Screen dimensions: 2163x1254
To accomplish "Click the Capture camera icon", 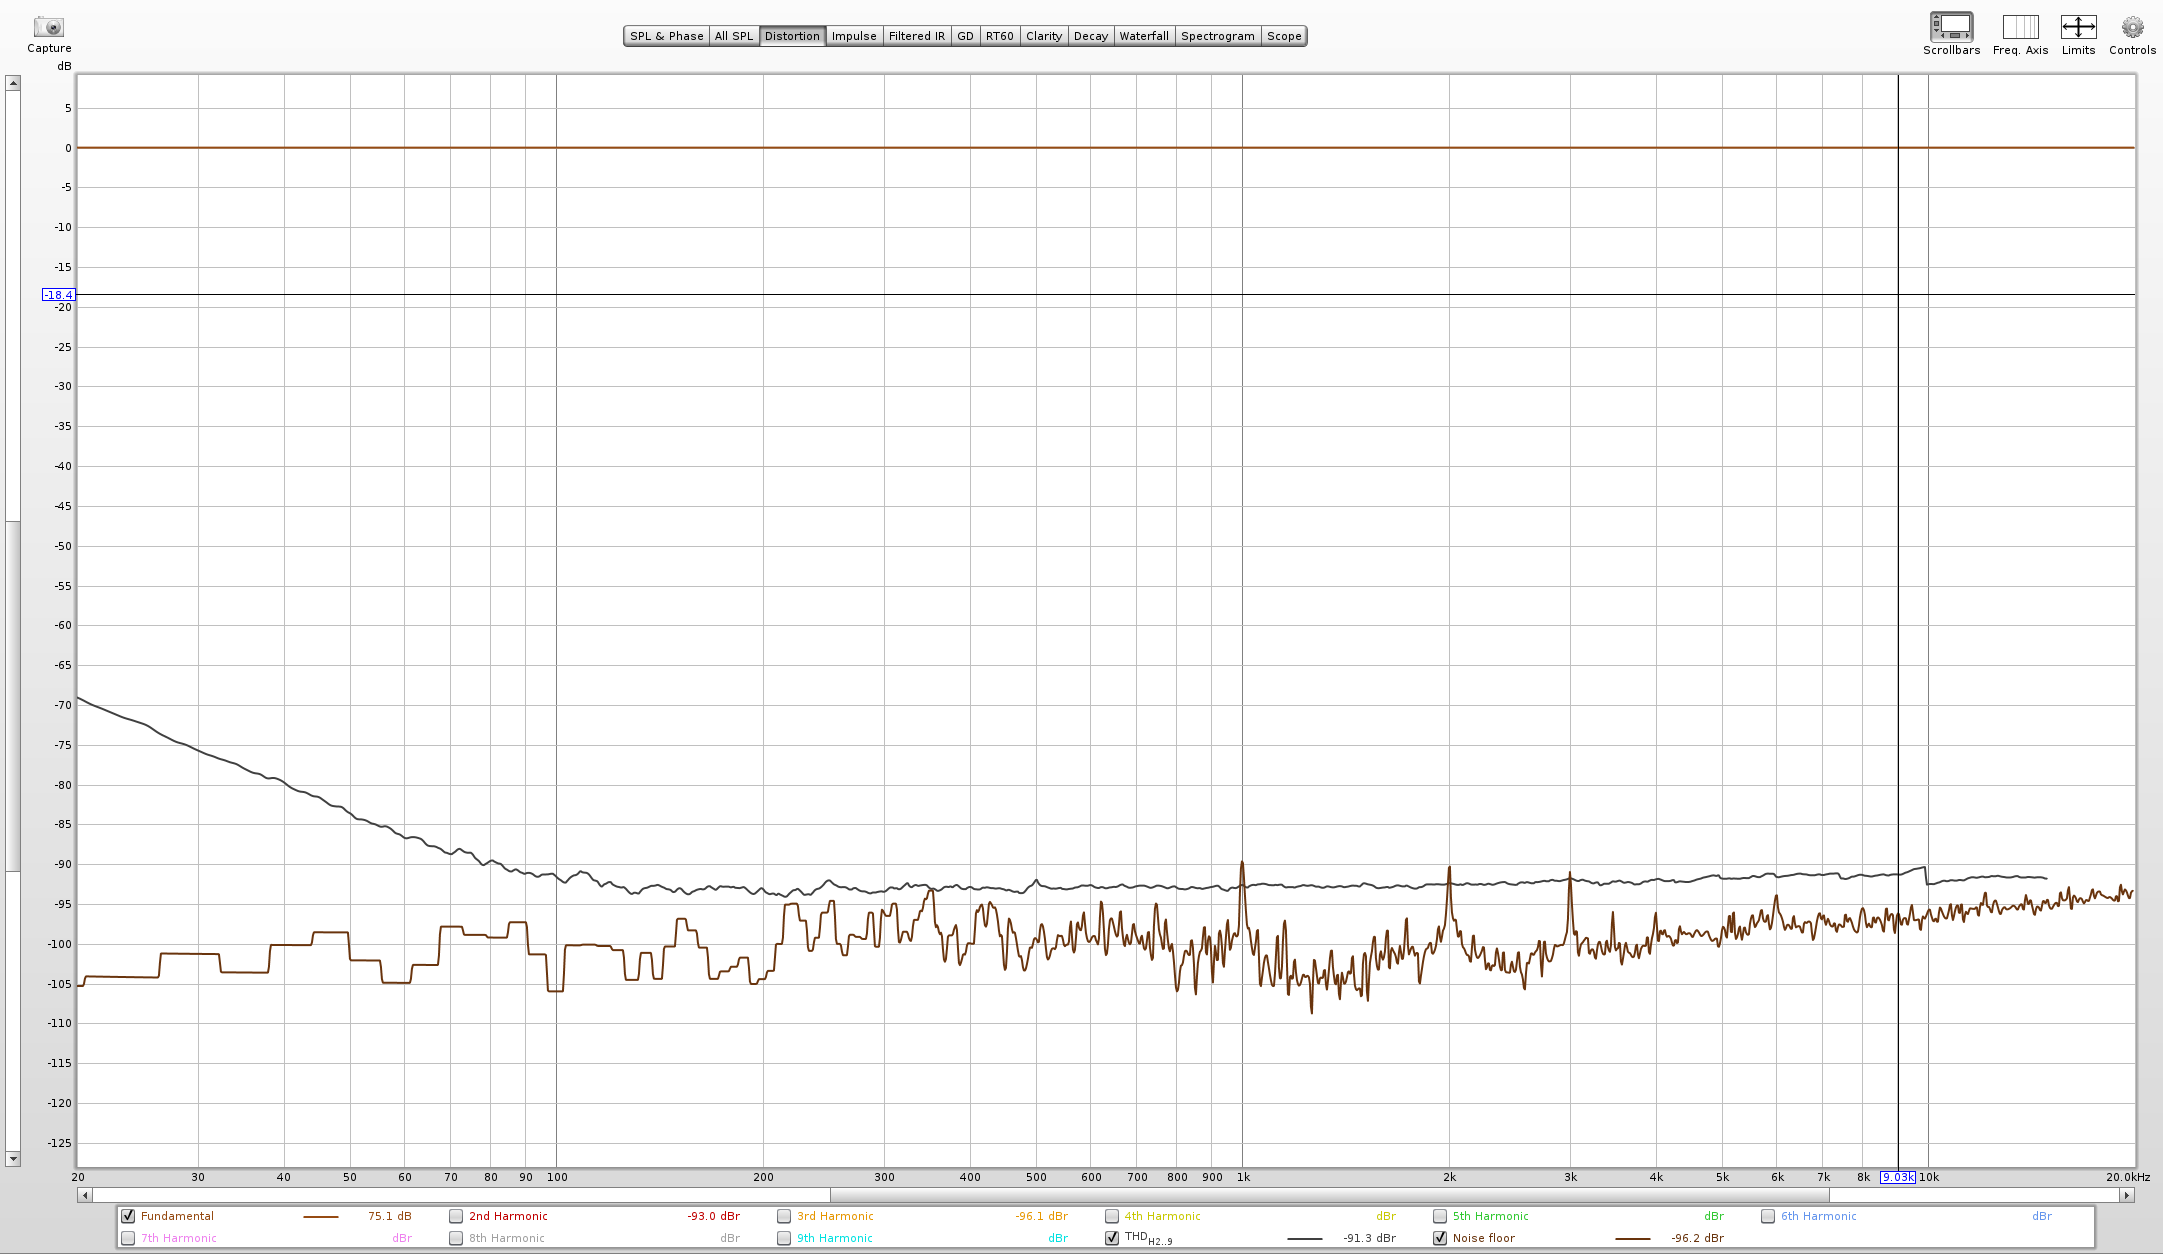I will 48,27.
